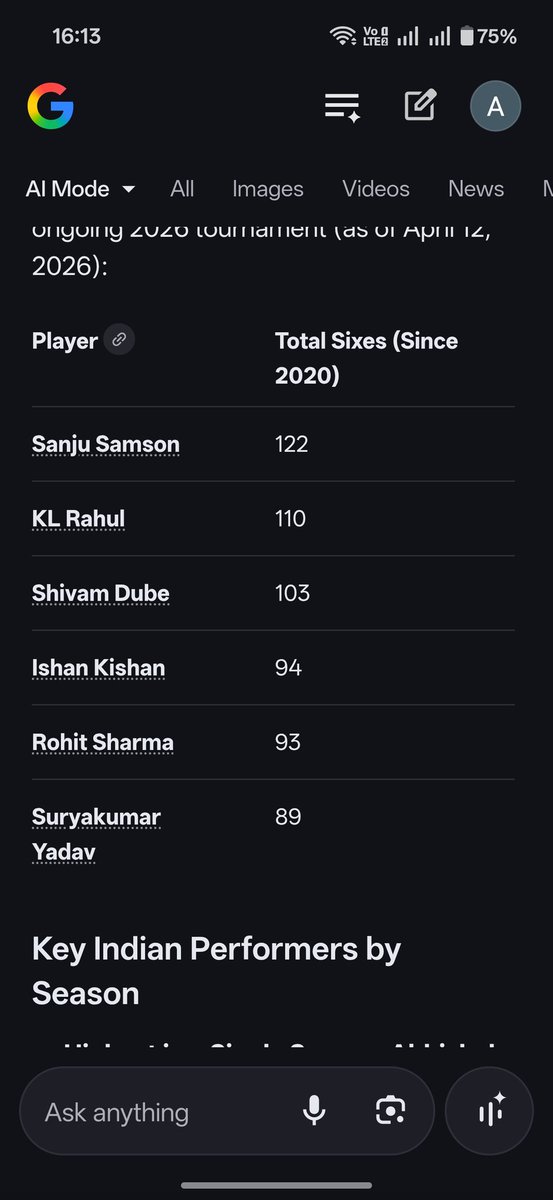Image resolution: width=553 pixels, height=1200 pixels.
Task: Switch to the Images tab
Action: tap(267, 189)
